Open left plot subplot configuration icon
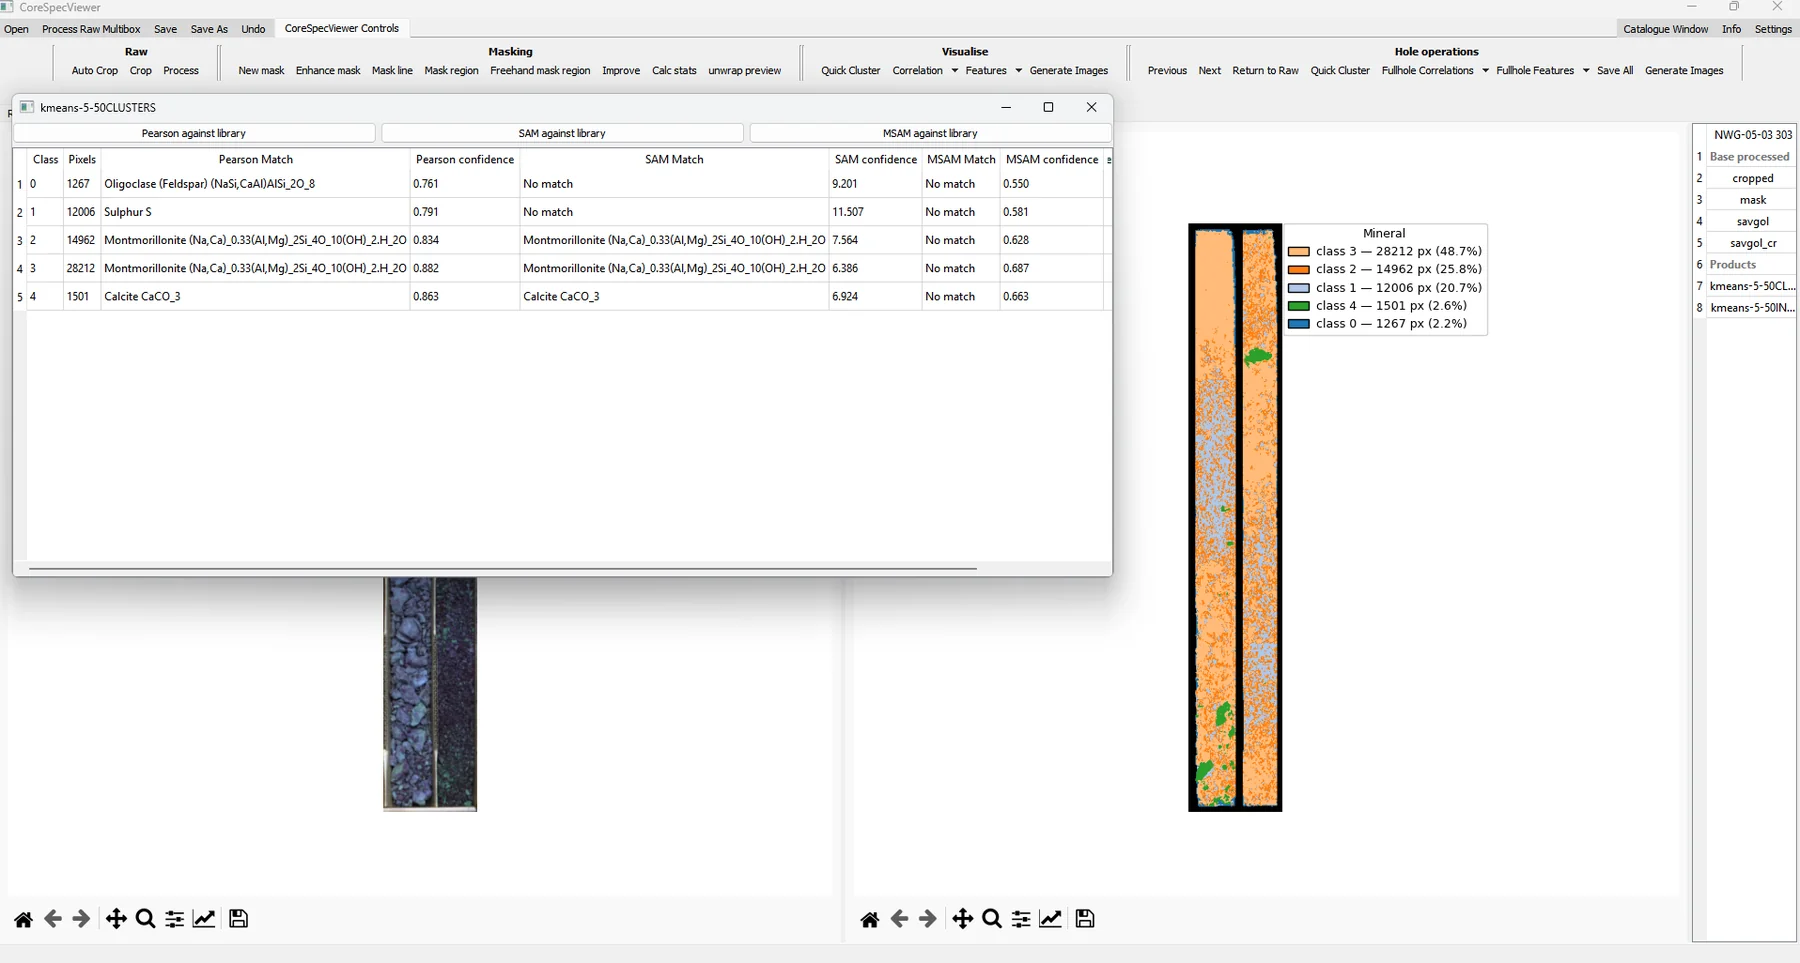This screenshot has height=963, width=1800. (x=174, y=919)
